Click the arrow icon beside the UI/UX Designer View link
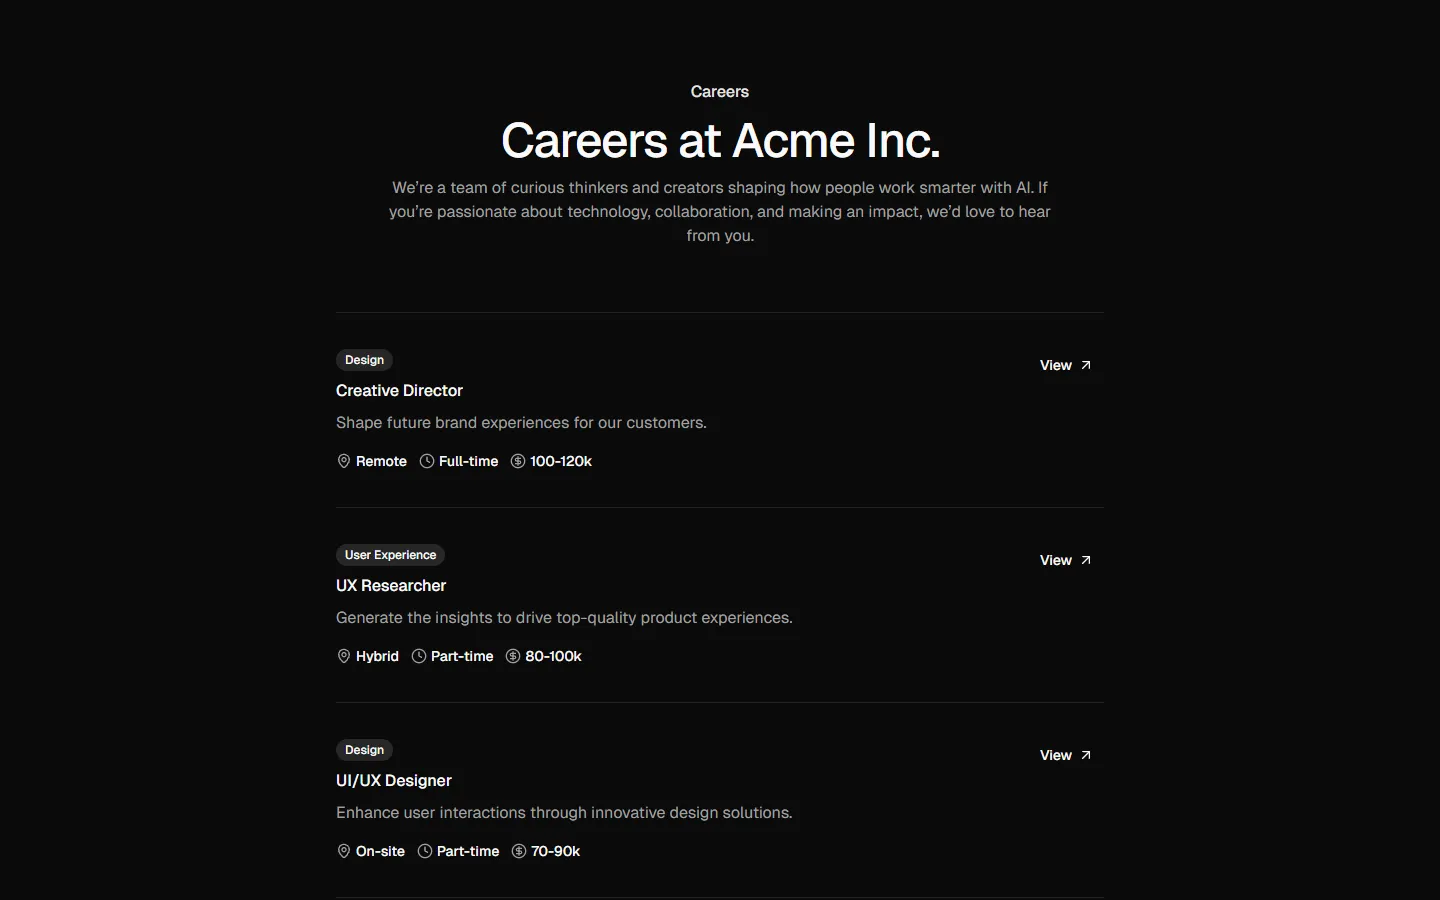Viewport: 1440px width, 900px height. tap(1085, 755)
